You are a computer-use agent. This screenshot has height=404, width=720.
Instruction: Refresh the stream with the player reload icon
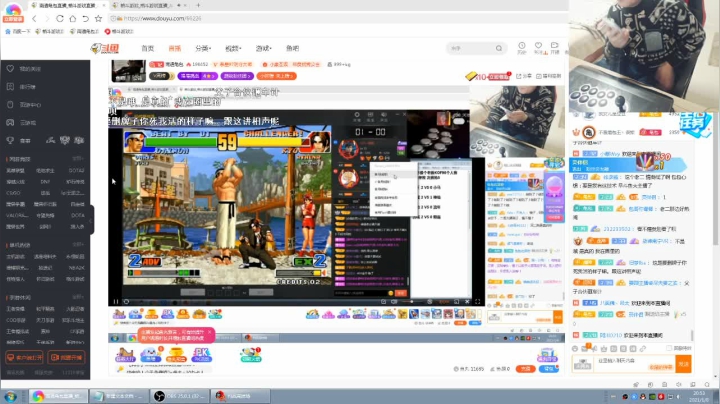(x=126, y=302)
